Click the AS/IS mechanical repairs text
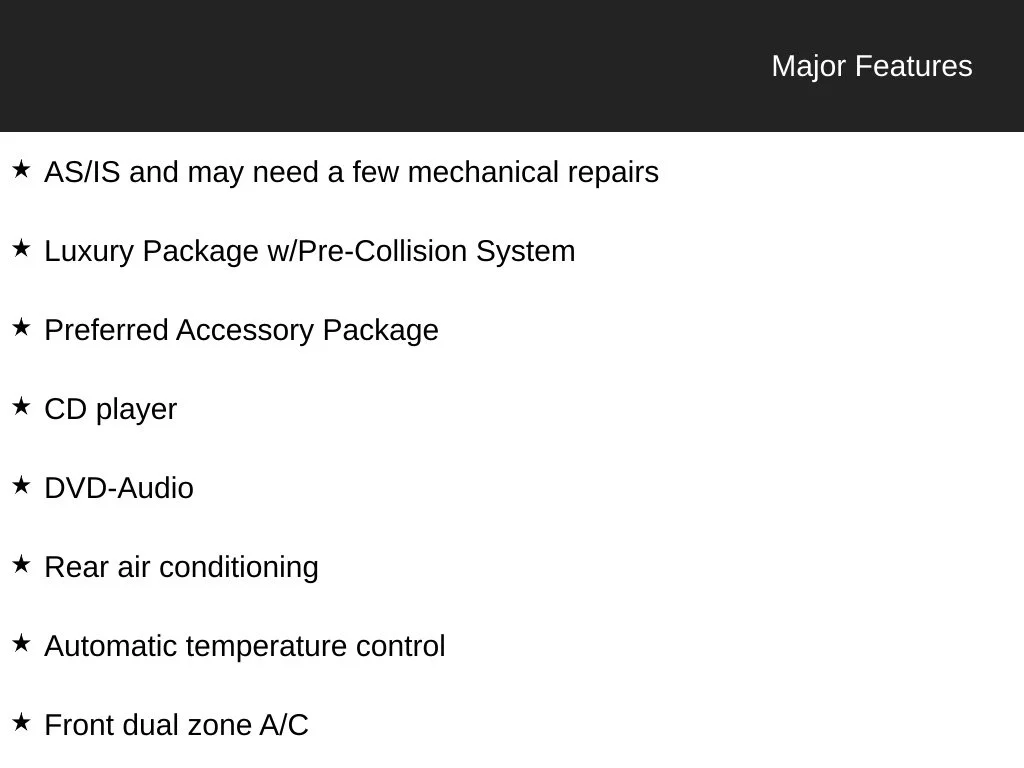The image size is (1024, 768). tap(351, 172)
